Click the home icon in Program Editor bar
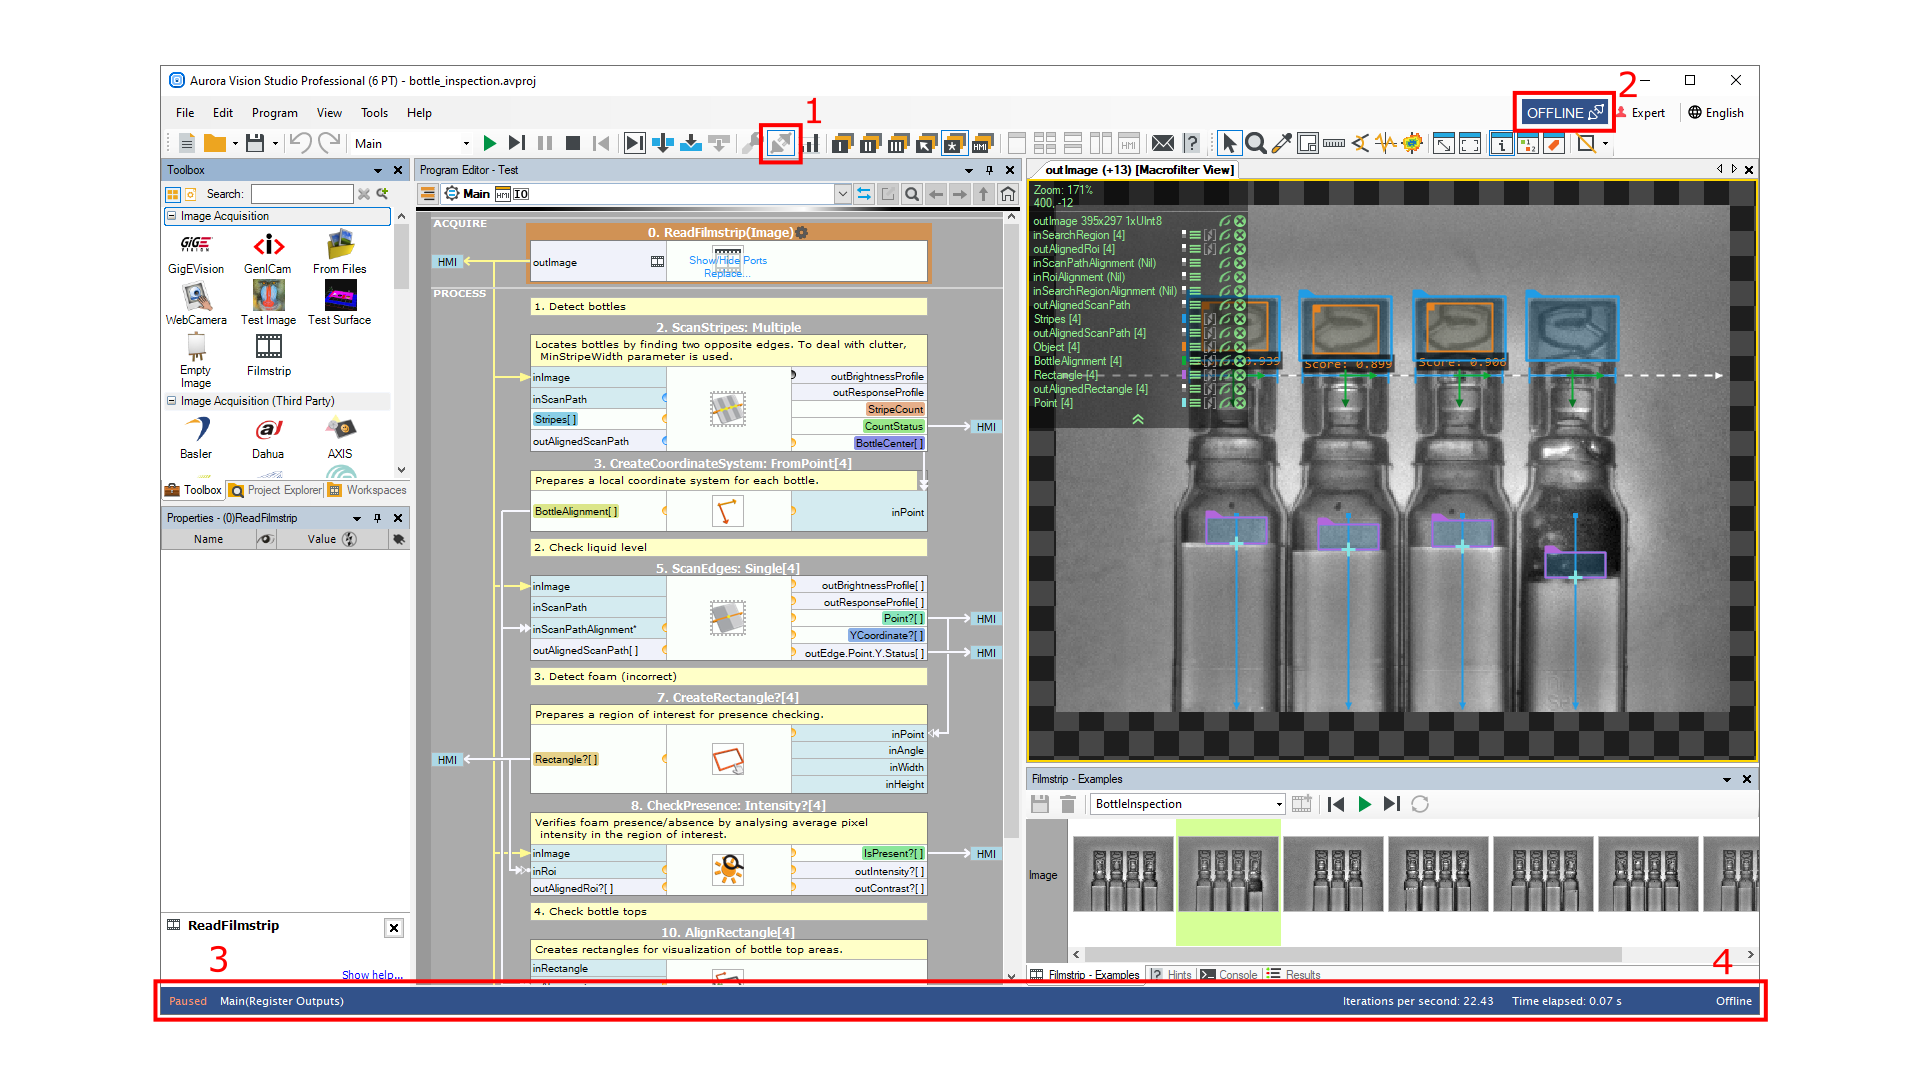The height and width of the screenshot is (1080, 1920). 1008,194
